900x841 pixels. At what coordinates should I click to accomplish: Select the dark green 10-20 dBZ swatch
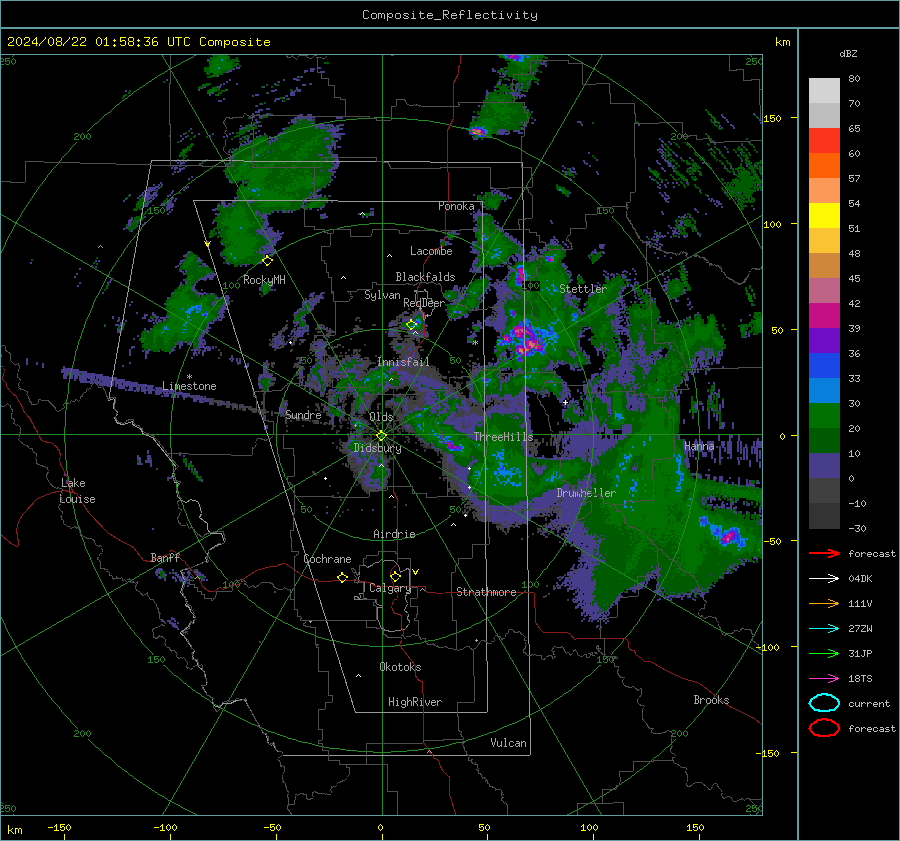(x=824, y=440)
